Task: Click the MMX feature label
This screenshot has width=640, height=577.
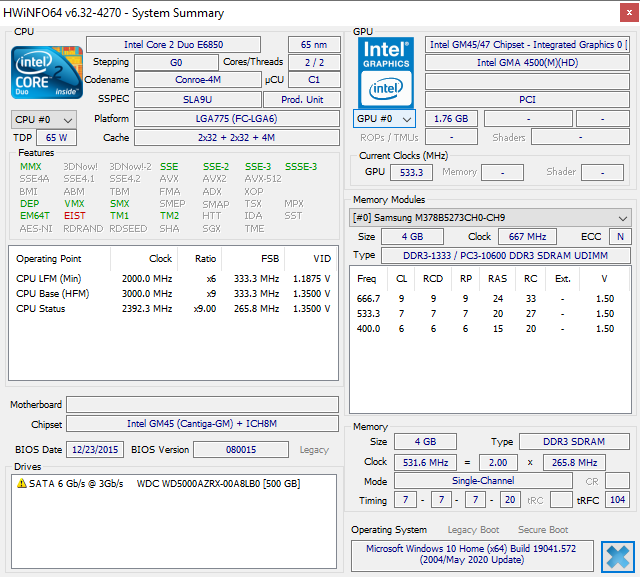Action: pyautogui.click(x=31, y=166)
